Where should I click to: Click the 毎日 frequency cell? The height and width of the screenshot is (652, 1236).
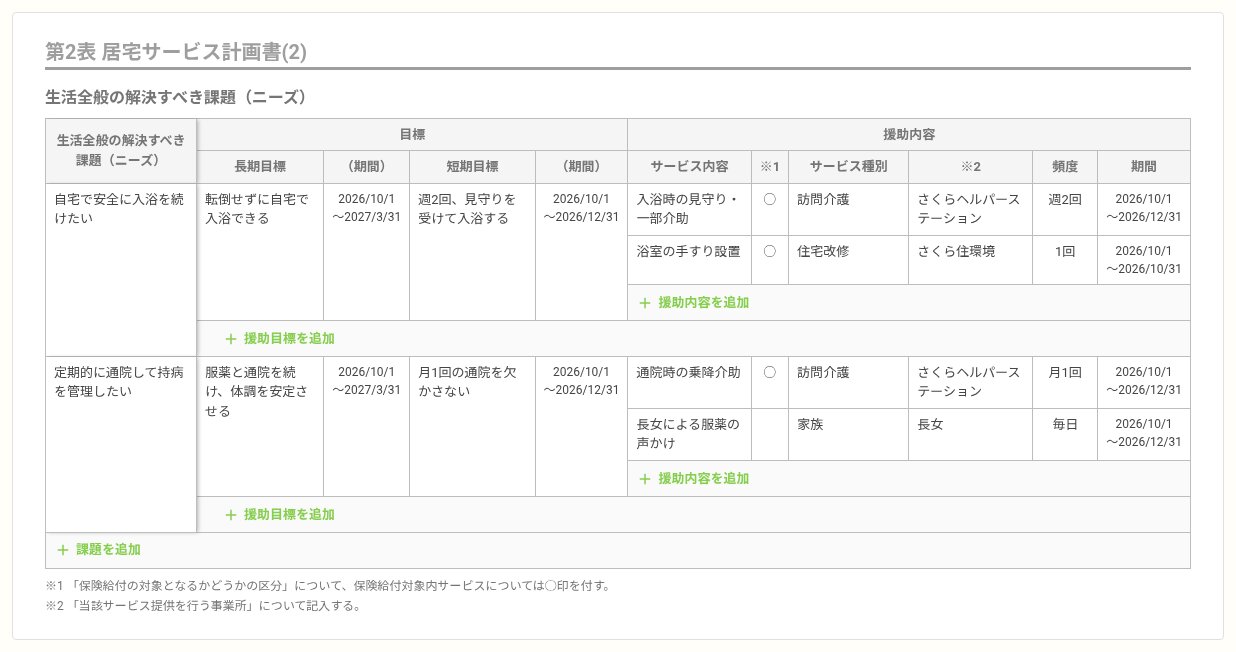(x=1065, y=434)
